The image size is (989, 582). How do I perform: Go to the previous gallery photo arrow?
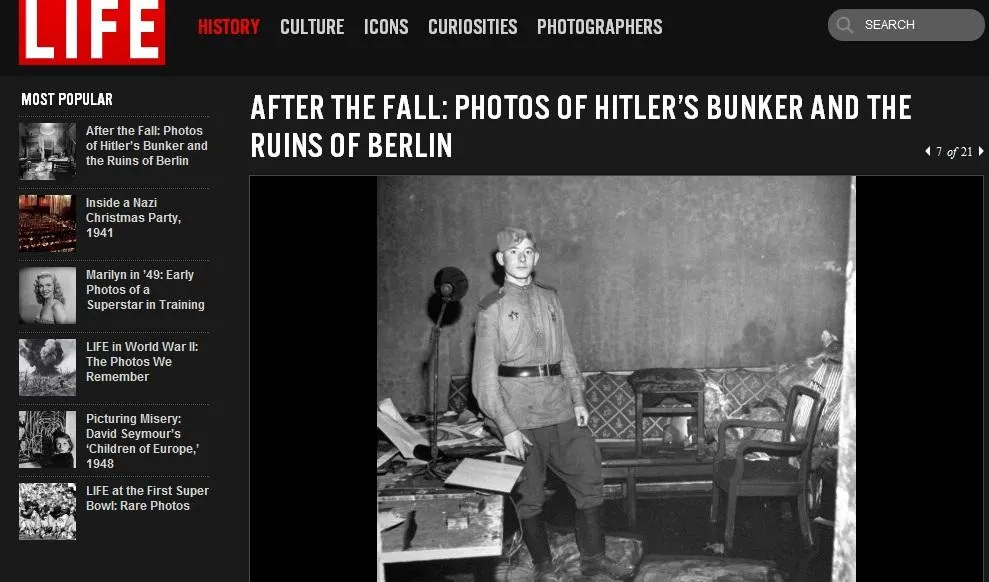point(927,151)
